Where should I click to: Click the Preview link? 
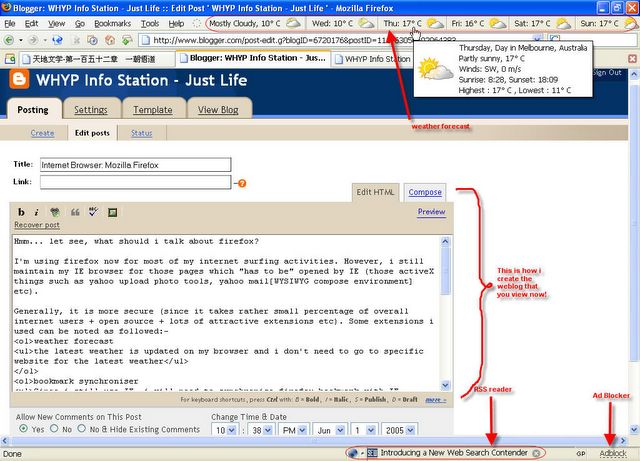click(x=431, y=212)
